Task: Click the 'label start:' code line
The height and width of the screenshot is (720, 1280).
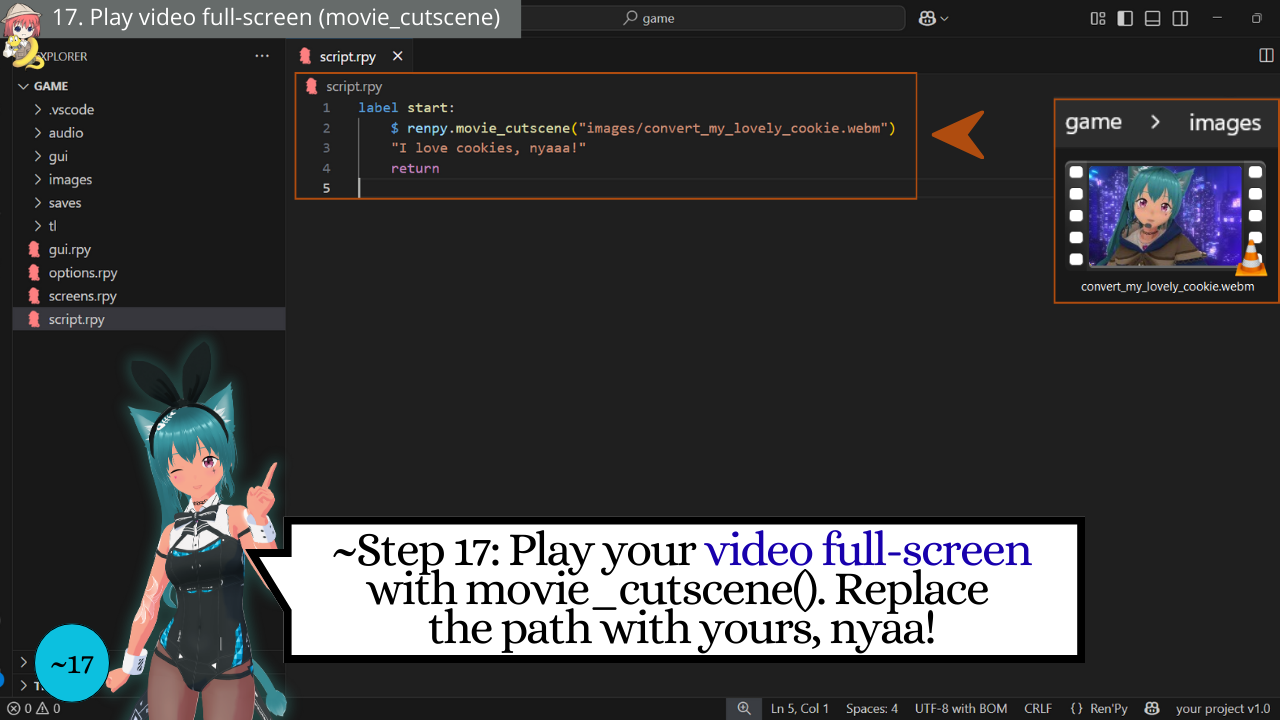Action: (406, 108)
